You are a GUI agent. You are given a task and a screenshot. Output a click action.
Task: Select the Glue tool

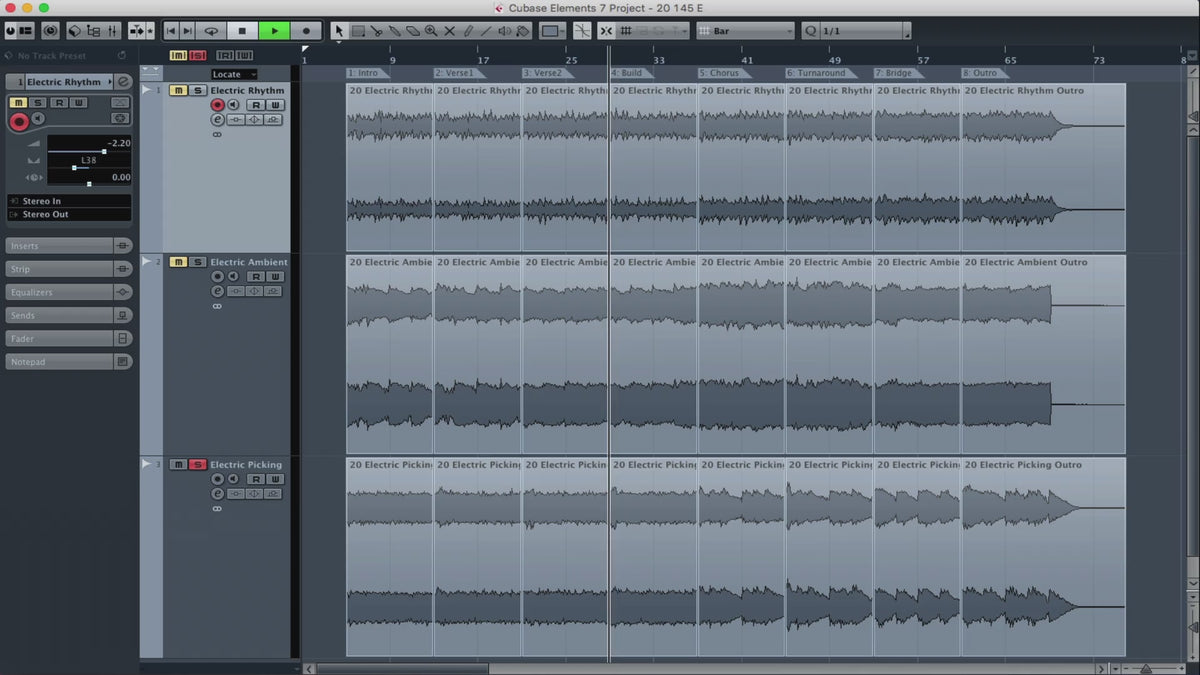click(395, 31)
